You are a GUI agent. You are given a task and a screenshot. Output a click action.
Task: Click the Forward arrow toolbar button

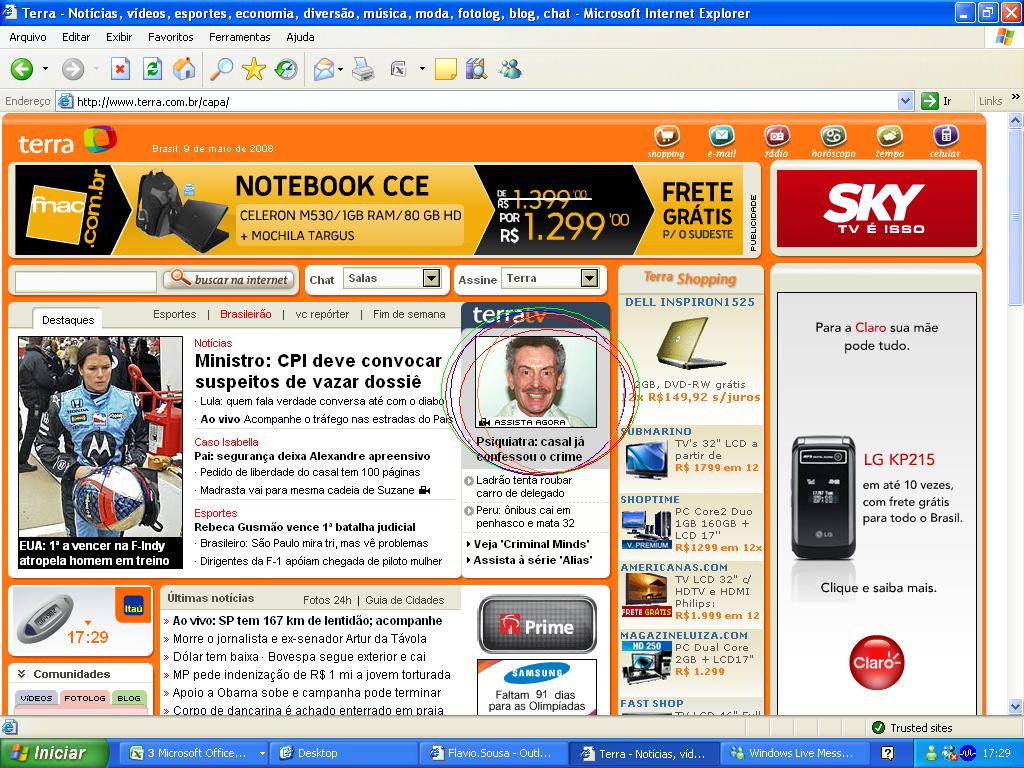72,69
